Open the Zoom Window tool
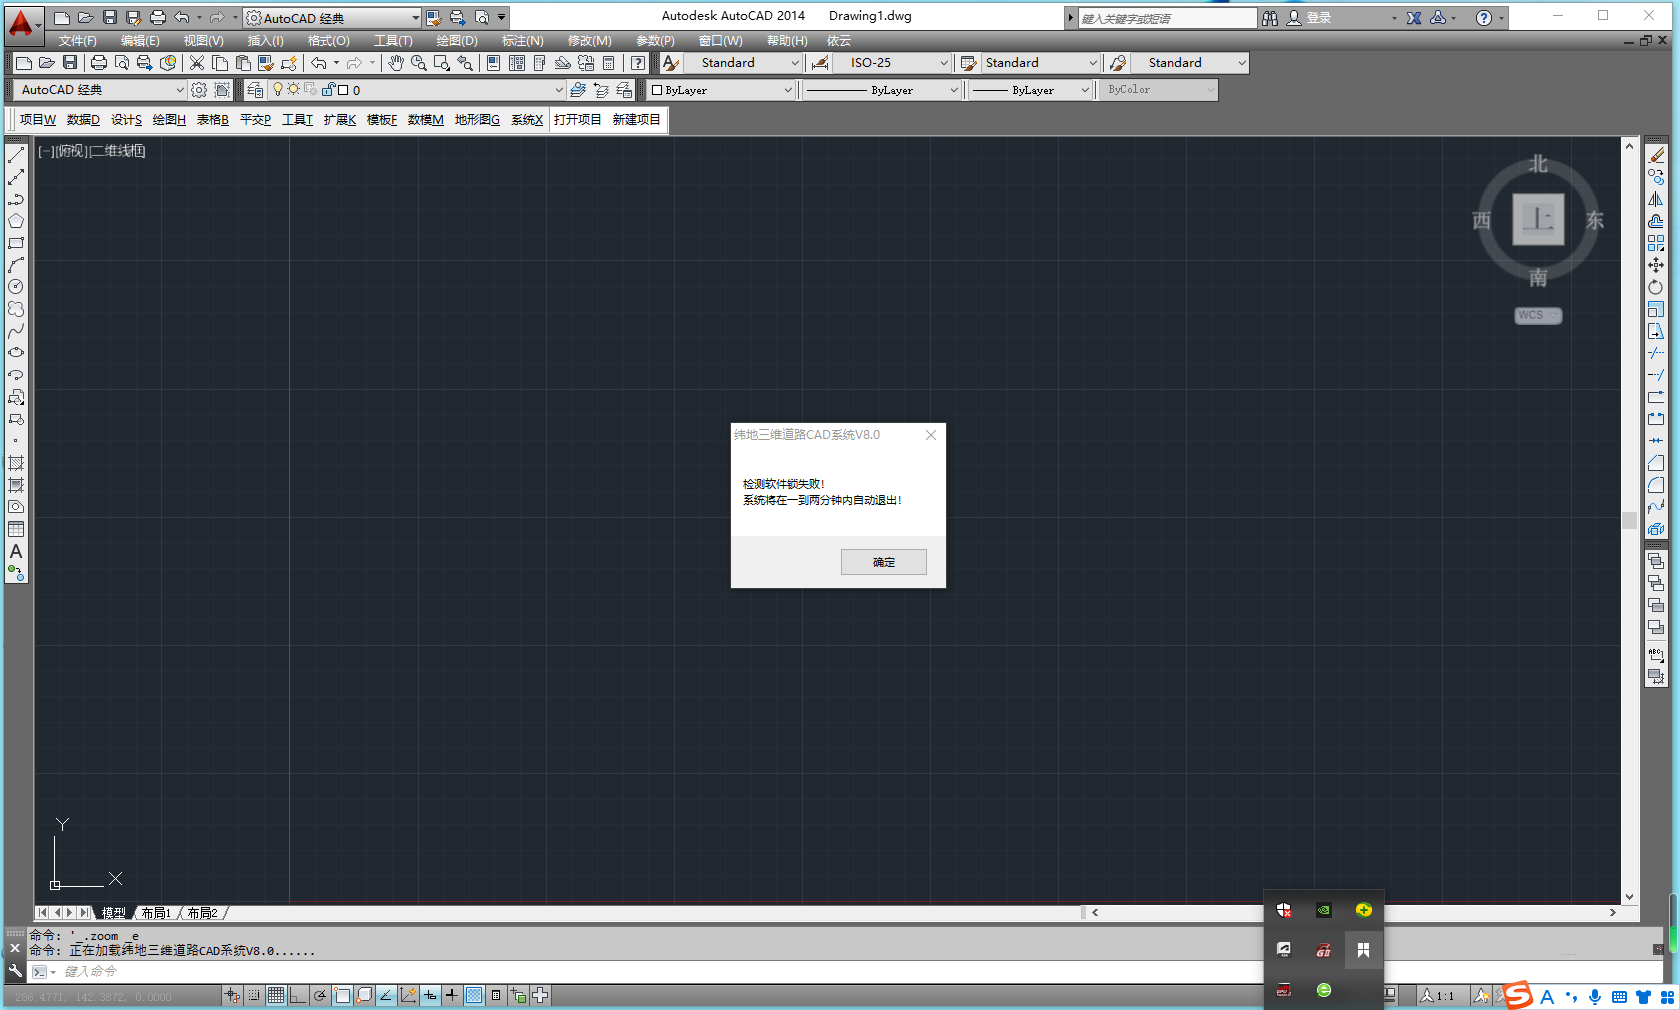The width and height of the screenshot is (1680, 1010). 441,63
